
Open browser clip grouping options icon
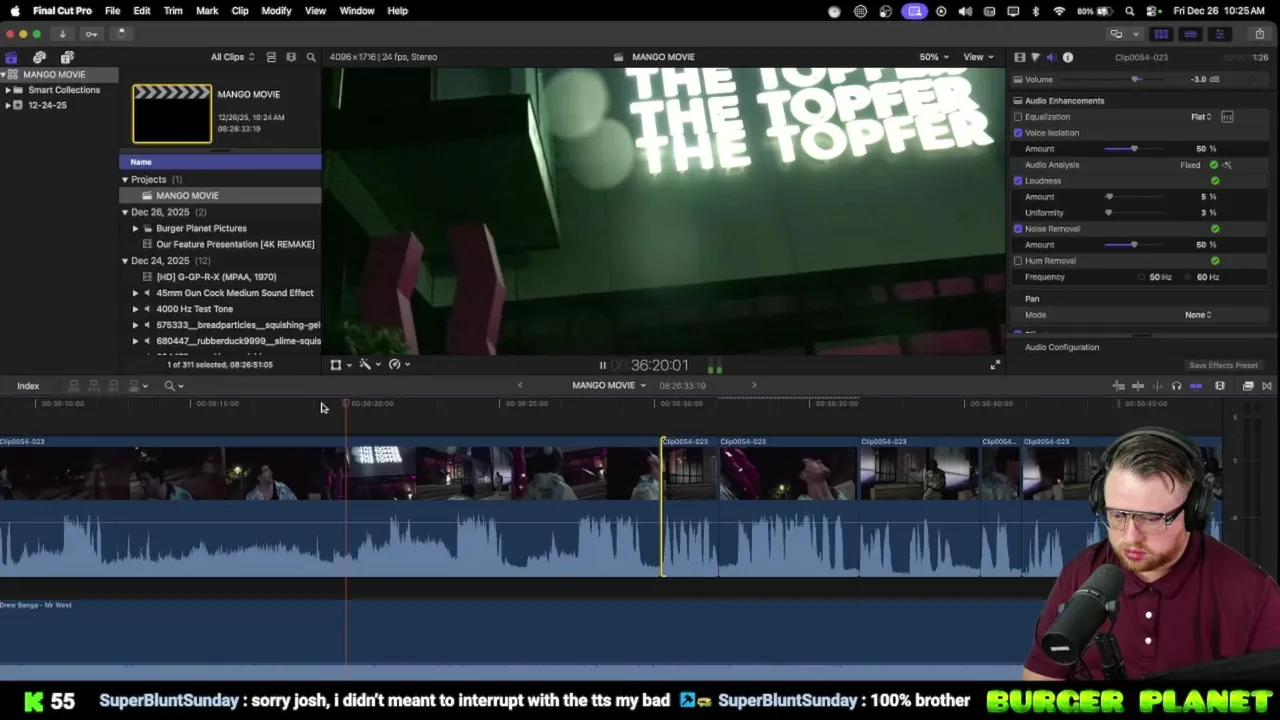[291, 57]
